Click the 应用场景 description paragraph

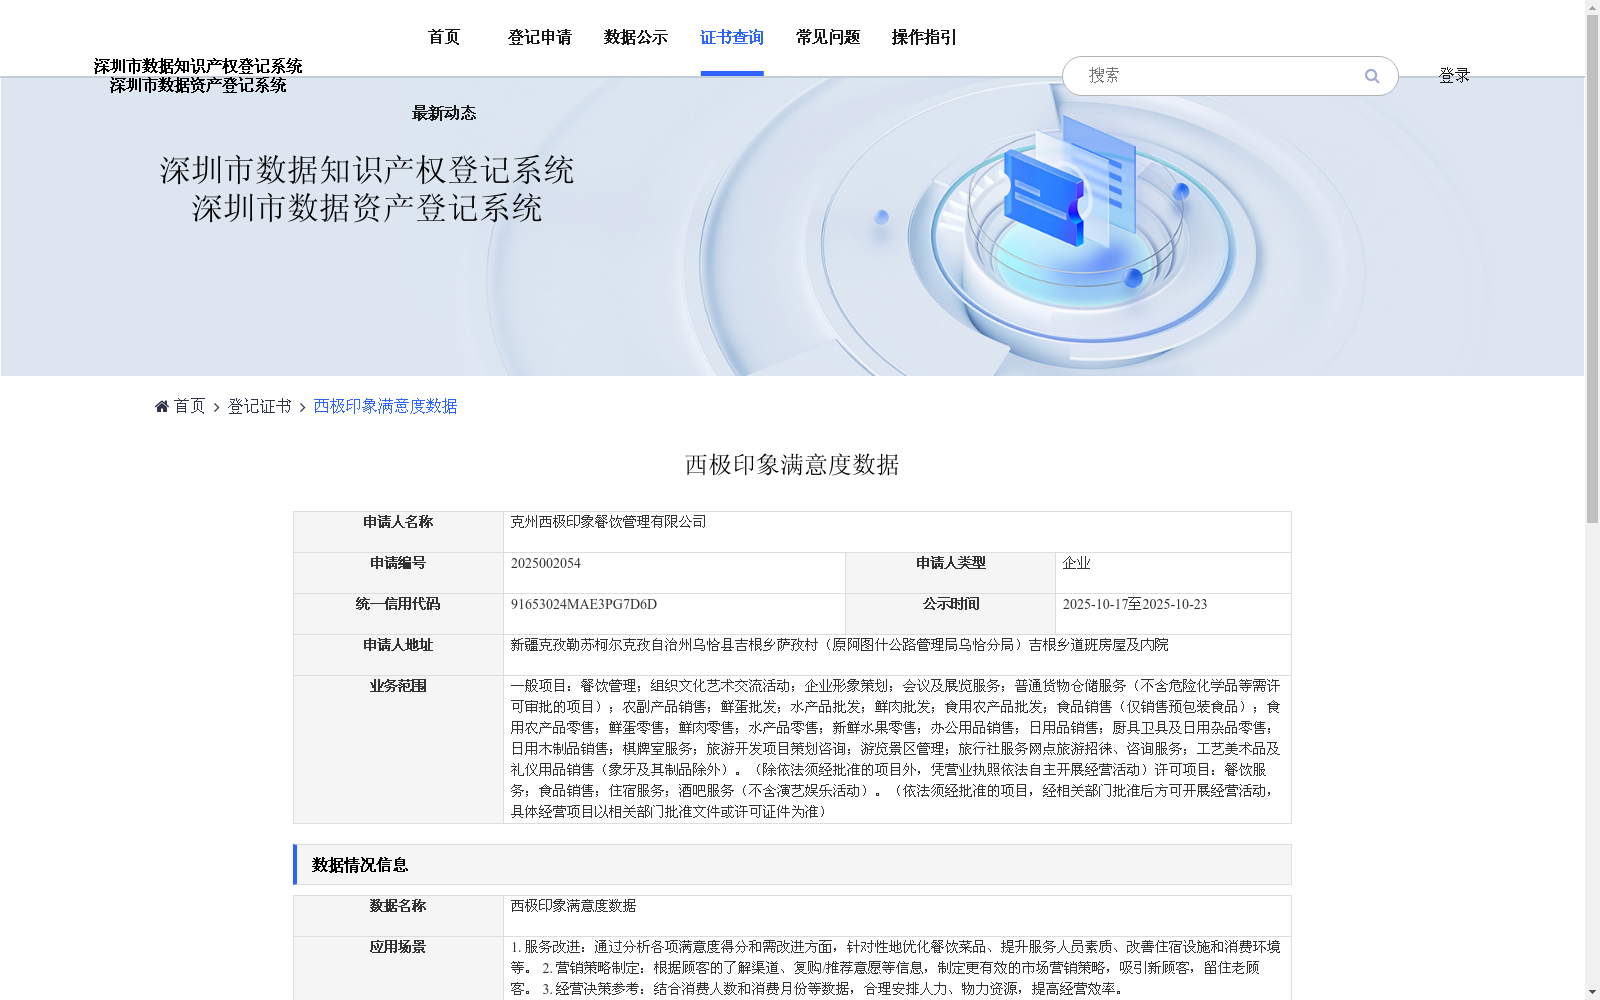click(x=896, y=968)
